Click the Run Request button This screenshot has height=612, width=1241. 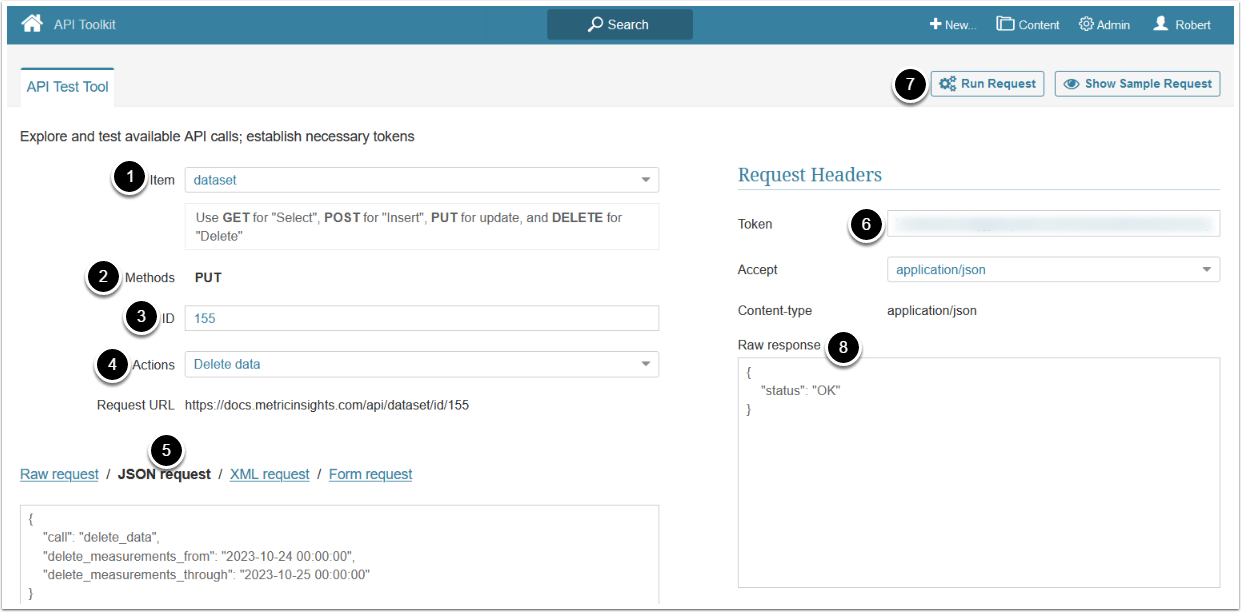click(x=987, y=84)
